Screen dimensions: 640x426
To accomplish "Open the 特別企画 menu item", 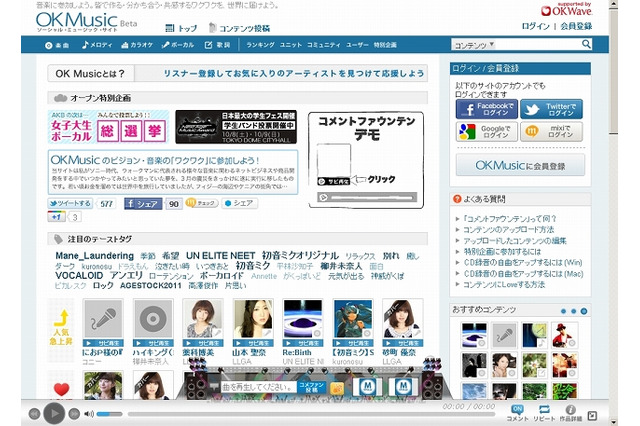I will click(385, 45).
